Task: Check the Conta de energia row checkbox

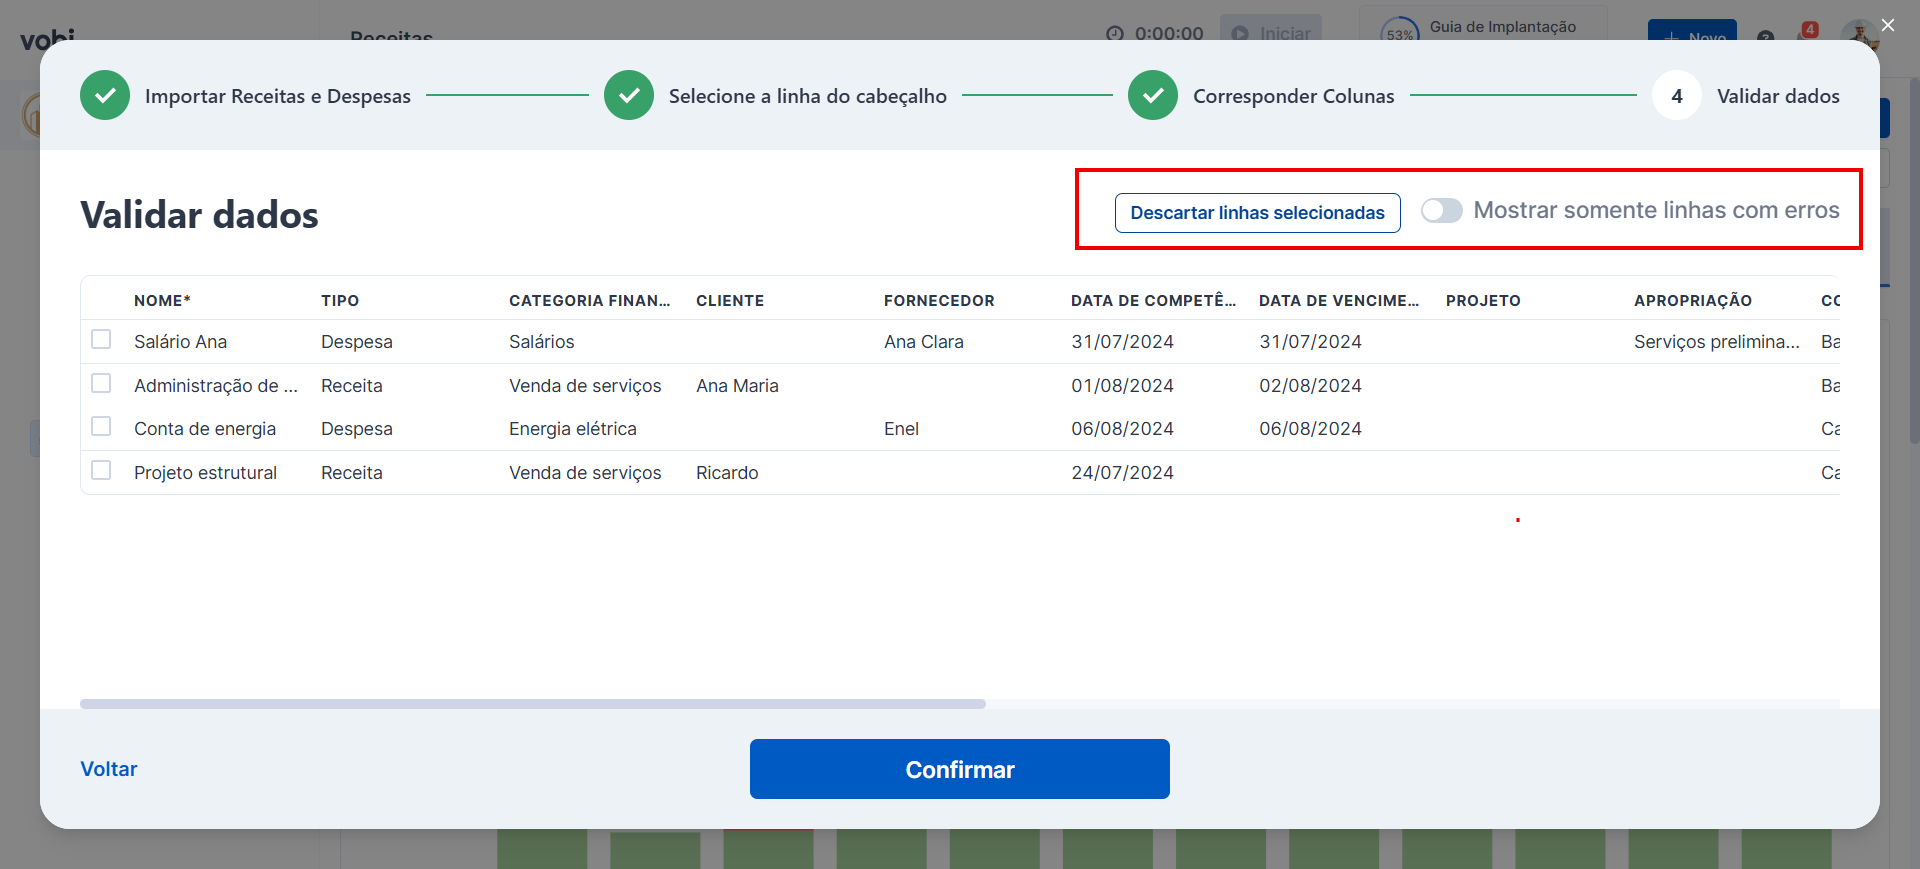Action: (x=101, y=427)
